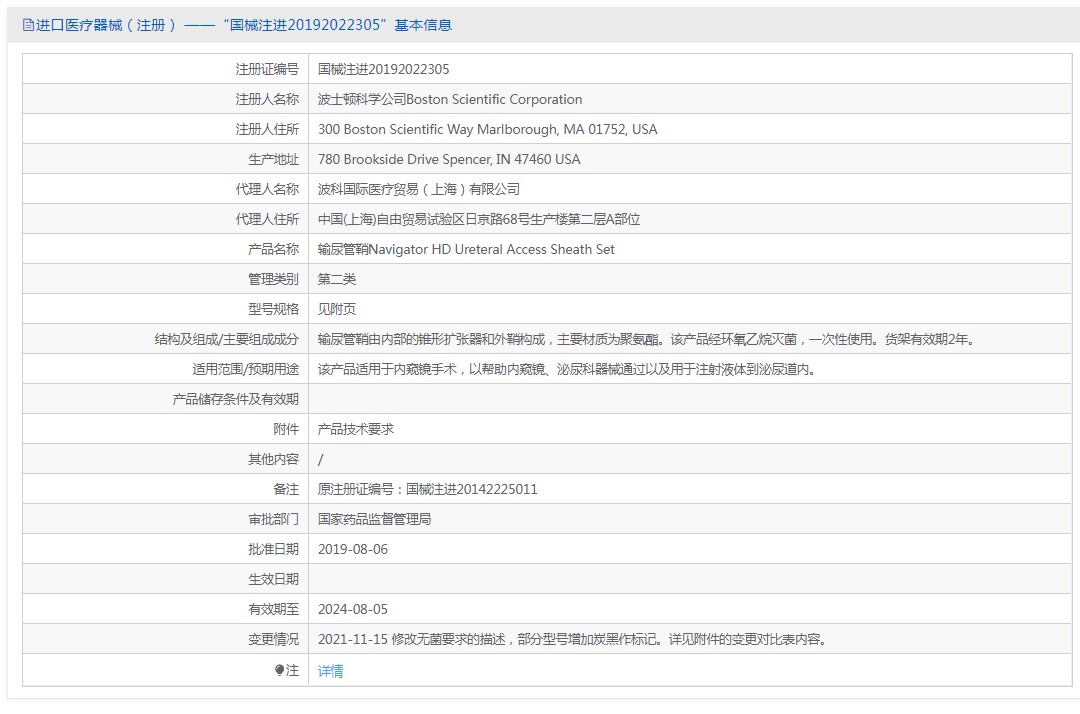Image resolution: width=1080 pixels, height=714 pixels.
Task: Select the 注册人住所 label
Action: pyautogui.click(x=267, y=129)
